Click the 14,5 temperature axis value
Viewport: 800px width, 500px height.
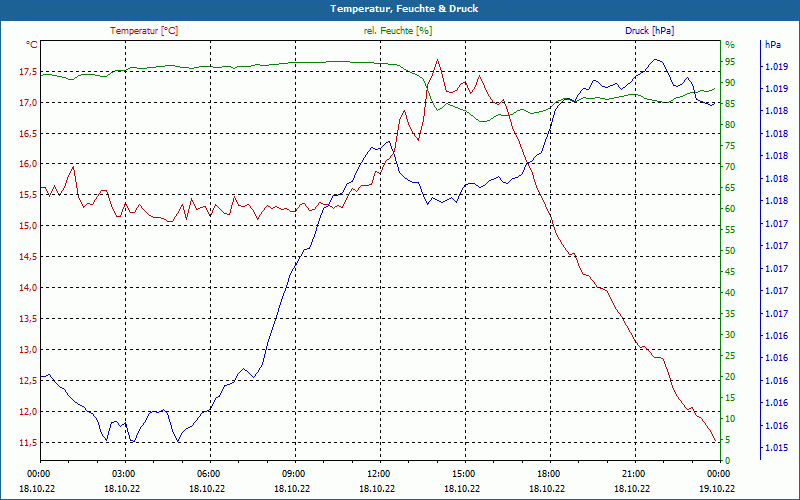point(28,257)
